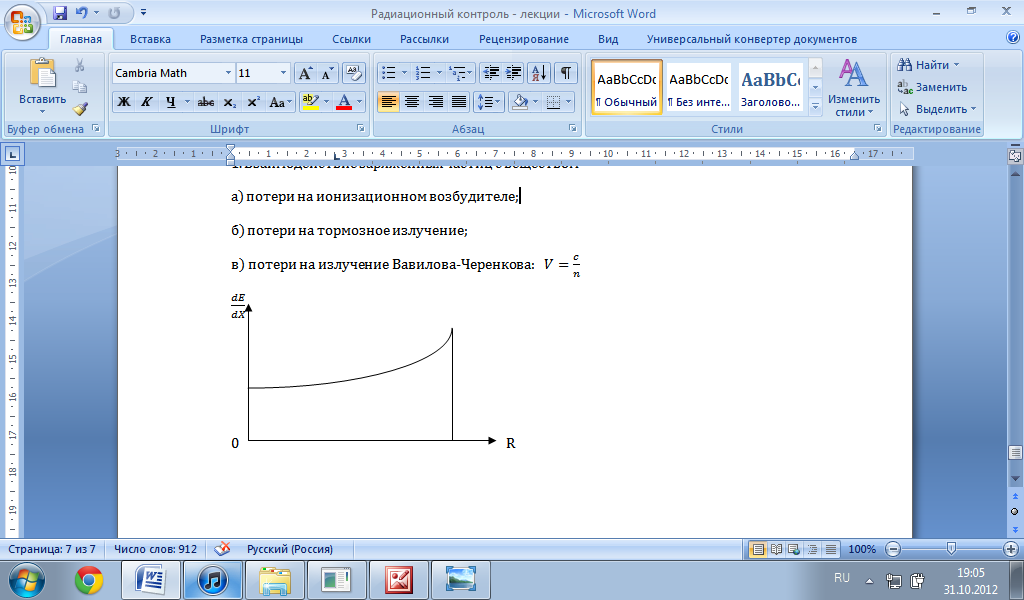
Task: Click the 100% zoom level
Action: click(x=861, y=549)
